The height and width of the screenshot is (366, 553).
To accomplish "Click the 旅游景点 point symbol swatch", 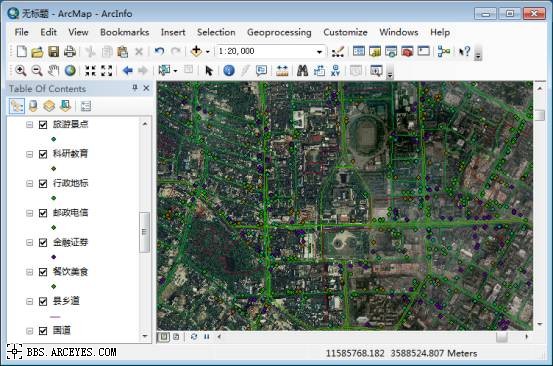I will [54, 139].
